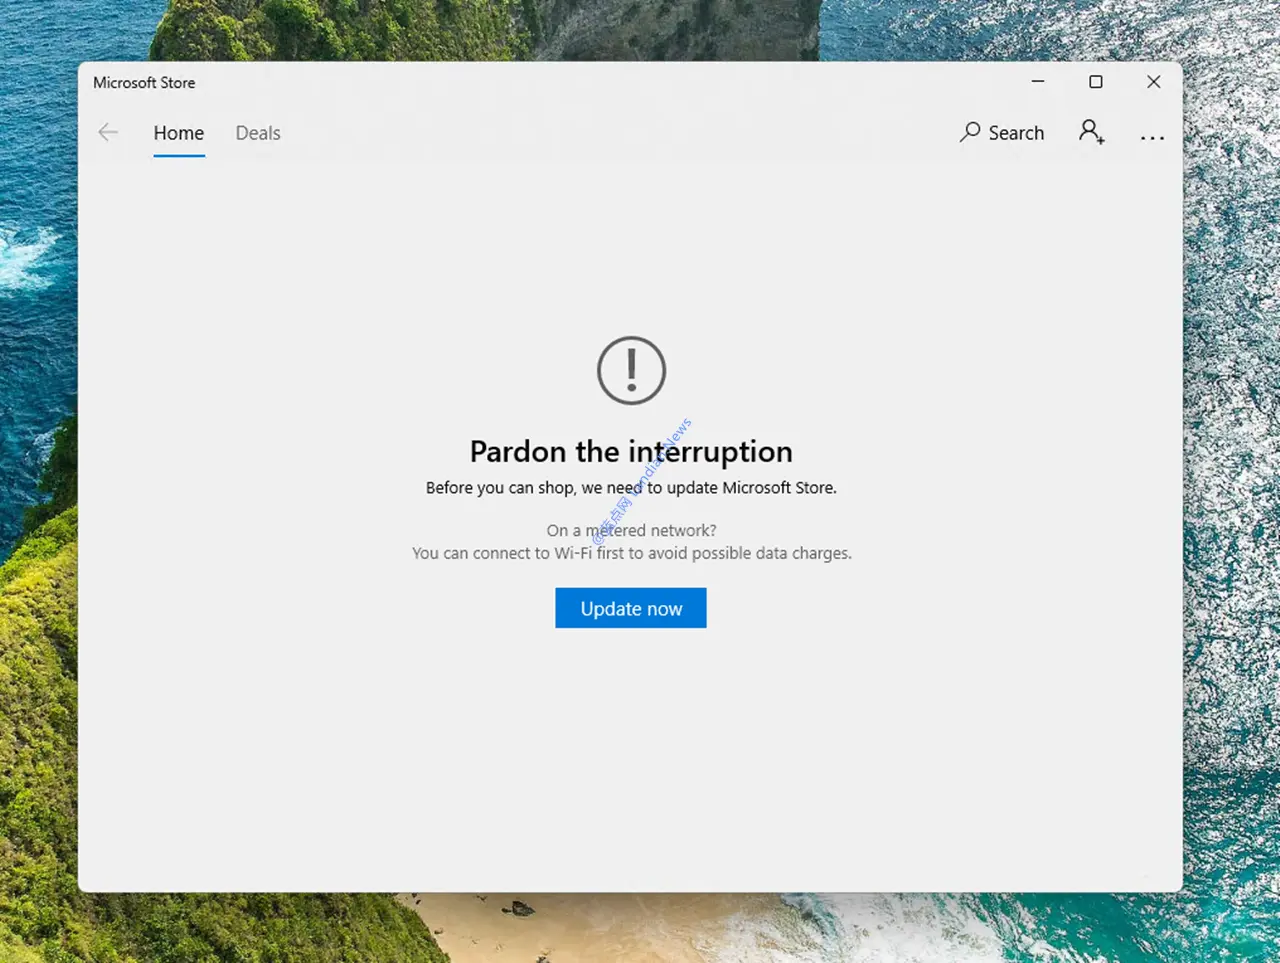Viewport: 1280px width, 963px height.
Task: Switch to the Deals tab
Action: [258, 133]
